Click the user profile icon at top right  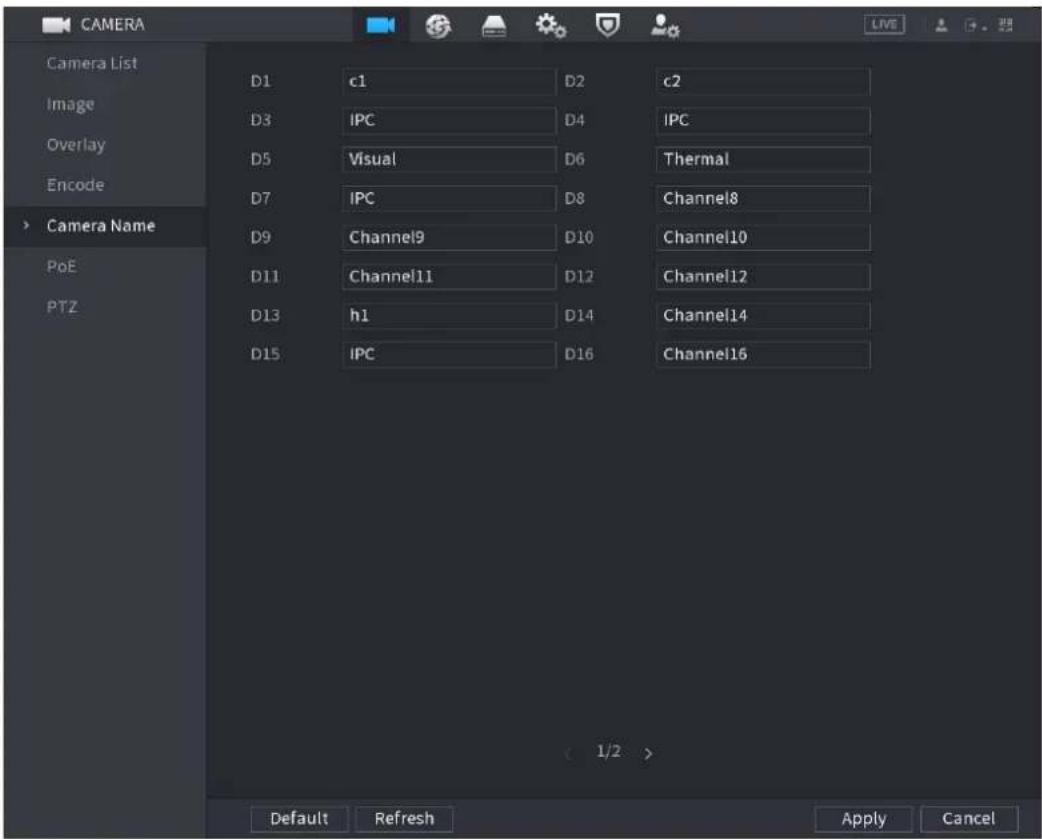pos(941,25)
